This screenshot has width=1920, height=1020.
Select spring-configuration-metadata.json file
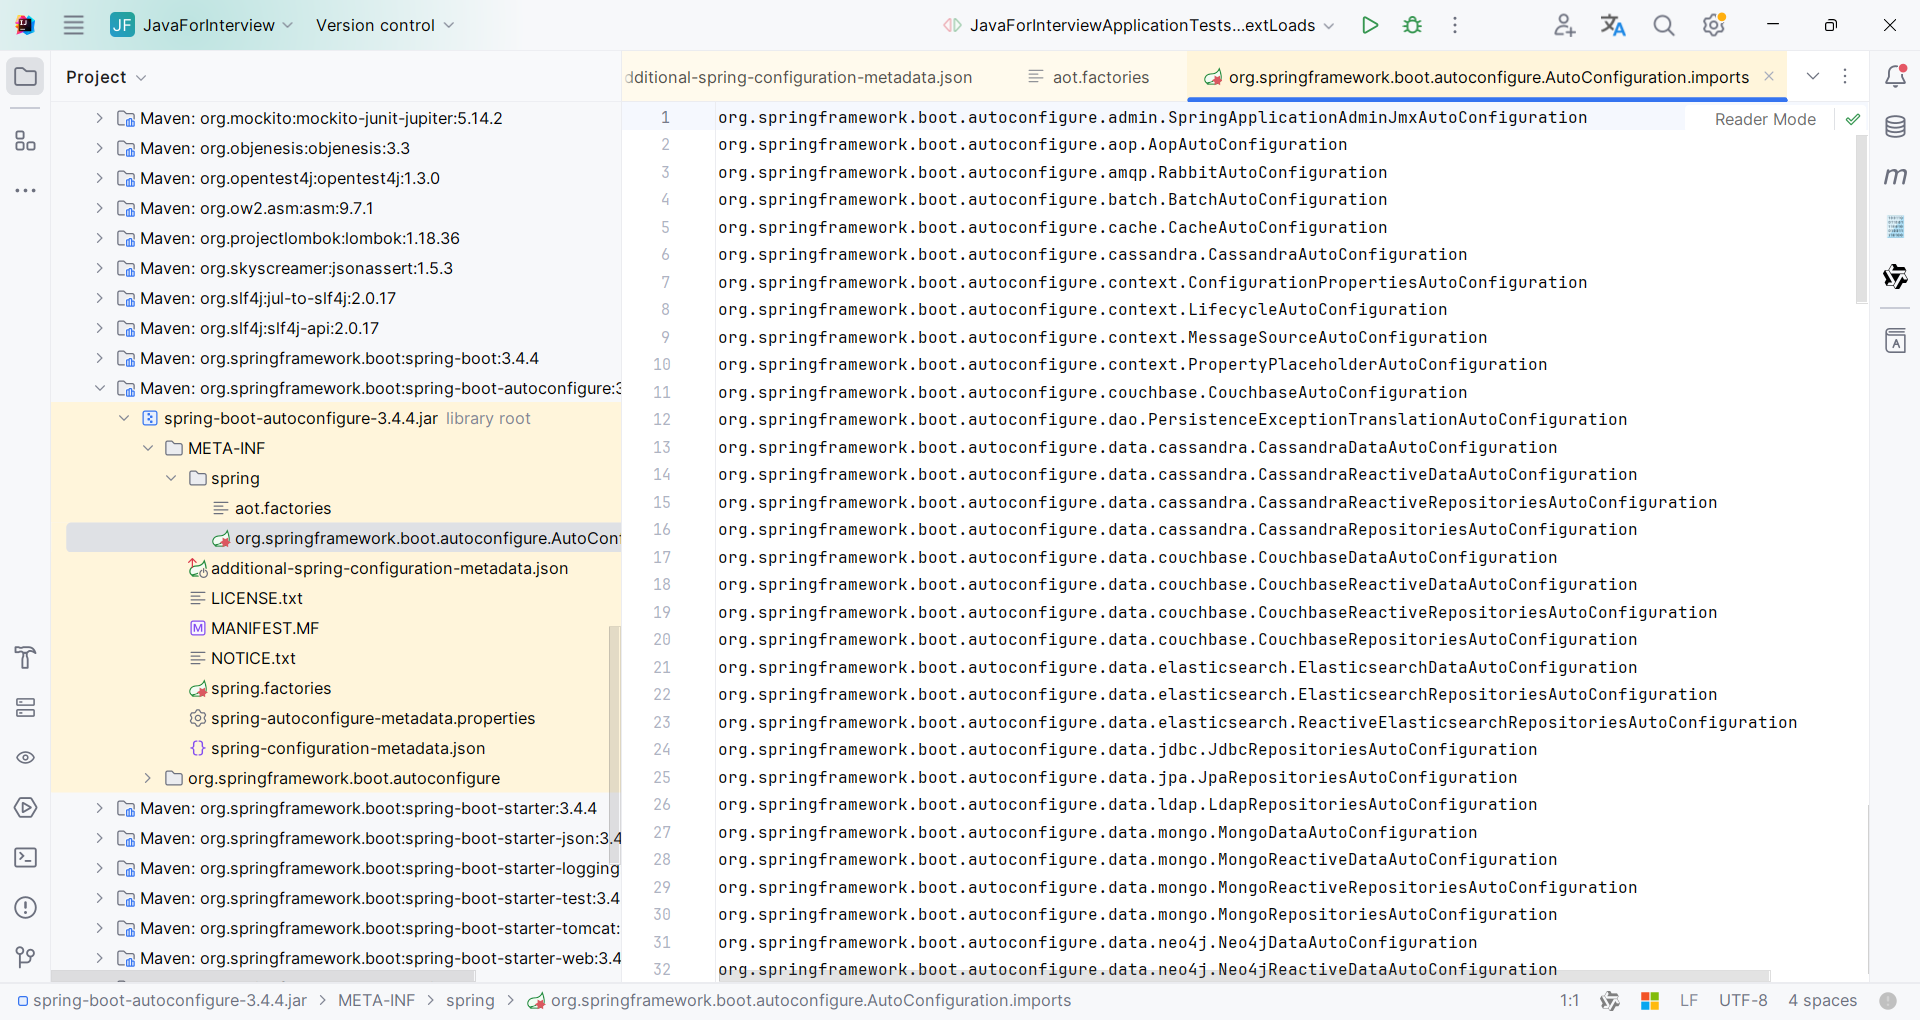[x=348, y=748]
